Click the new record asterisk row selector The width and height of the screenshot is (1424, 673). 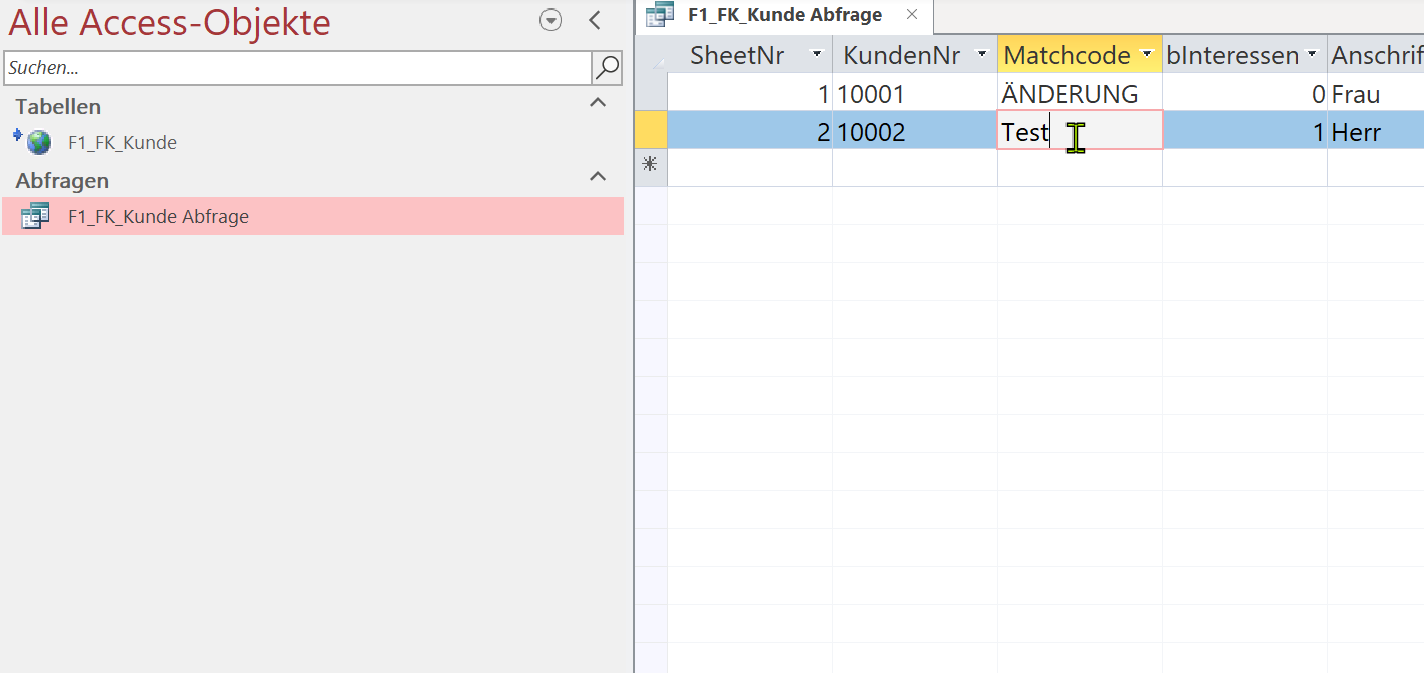click(x=650, y=165)
